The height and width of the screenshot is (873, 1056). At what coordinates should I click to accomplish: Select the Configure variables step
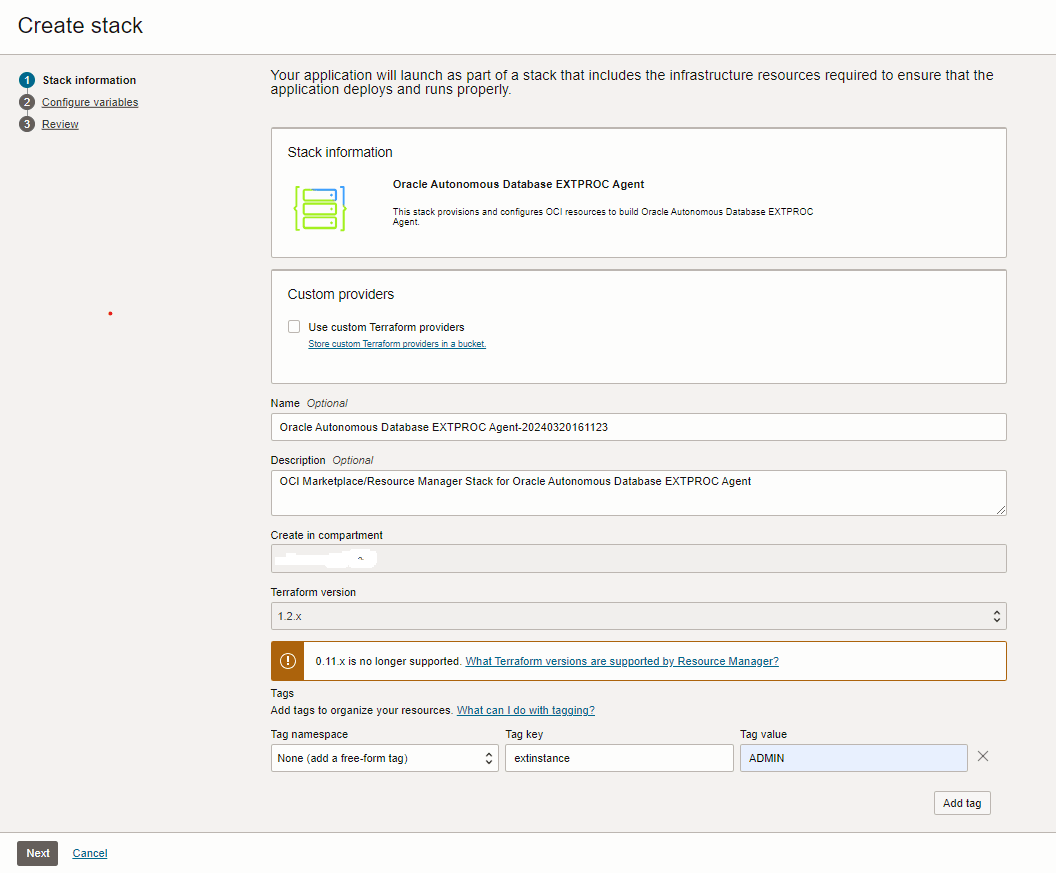pos(89,102)
